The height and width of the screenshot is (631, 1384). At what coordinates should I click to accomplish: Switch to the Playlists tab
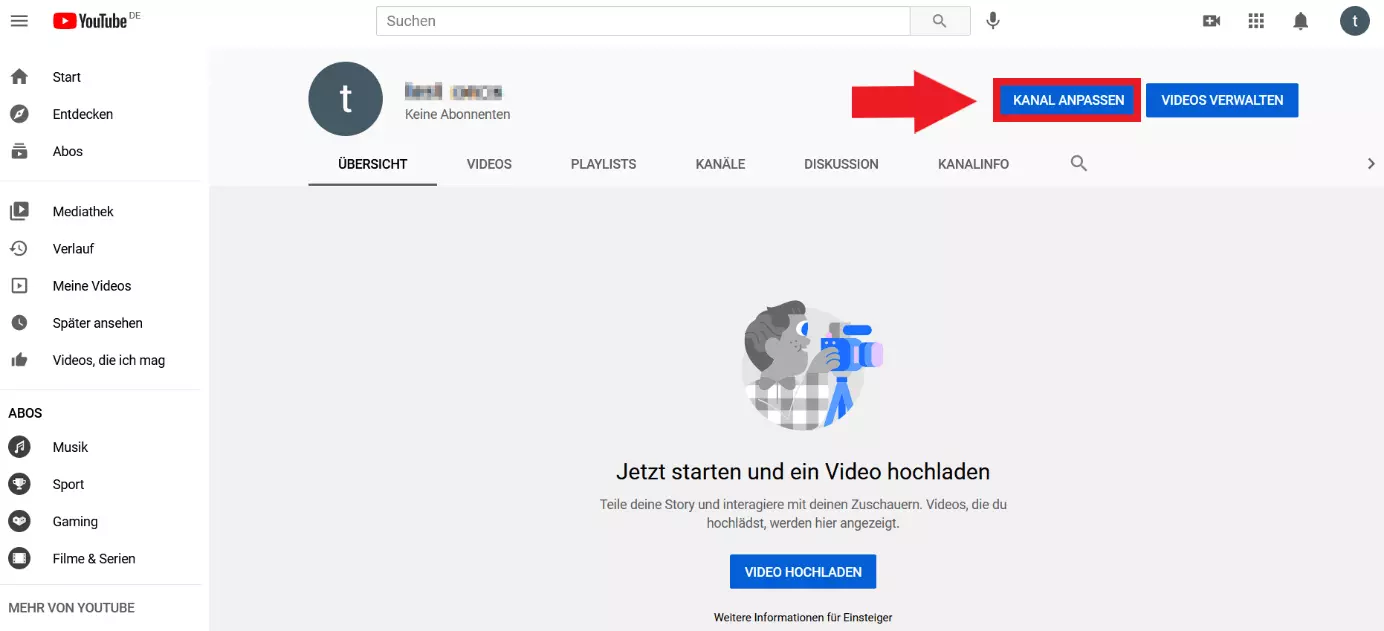tap(603, 164)
